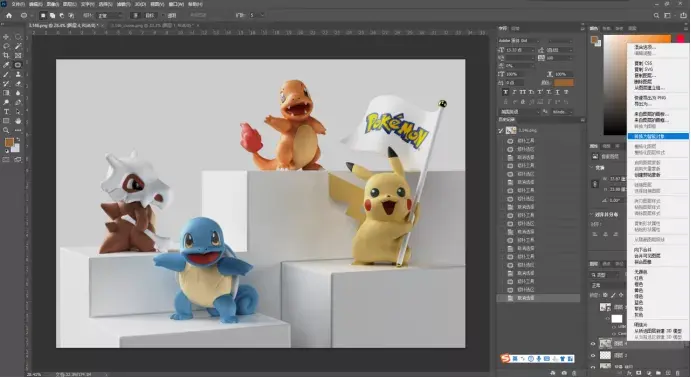Select last 取消选择 history state

click(x=539, y=298)
